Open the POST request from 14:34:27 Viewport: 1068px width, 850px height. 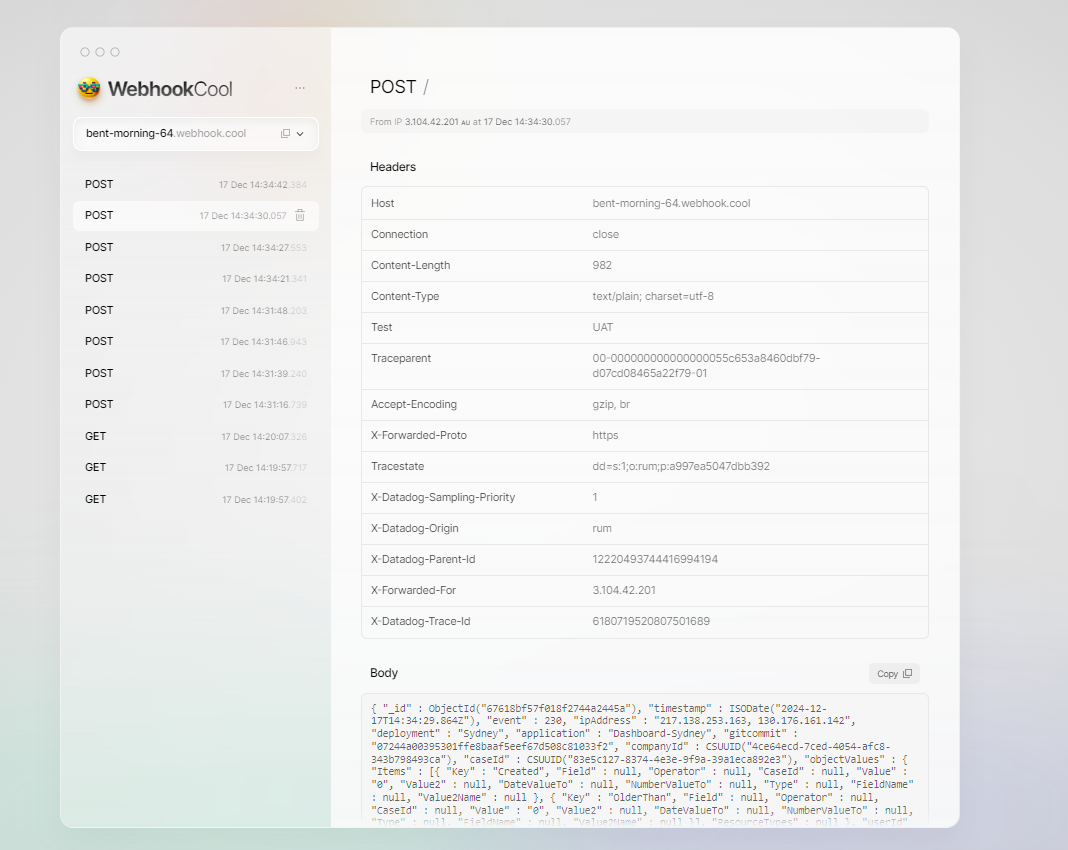click(195, 248)
